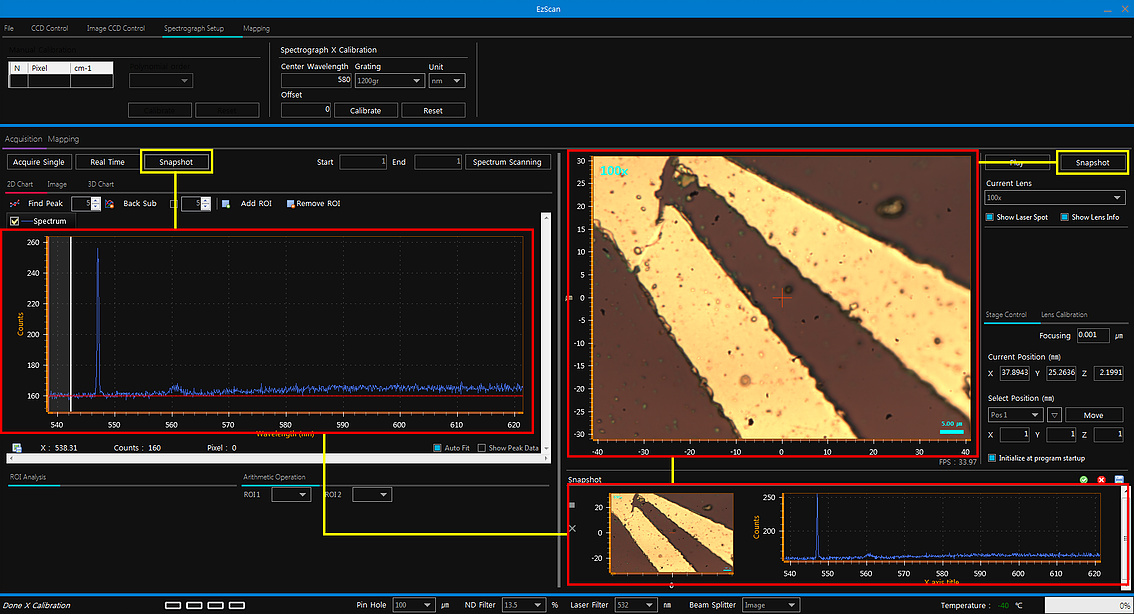The image size is (1134, 614).
Task: Open the Mapping tab in the top menu
Action: tap(256, 28)
